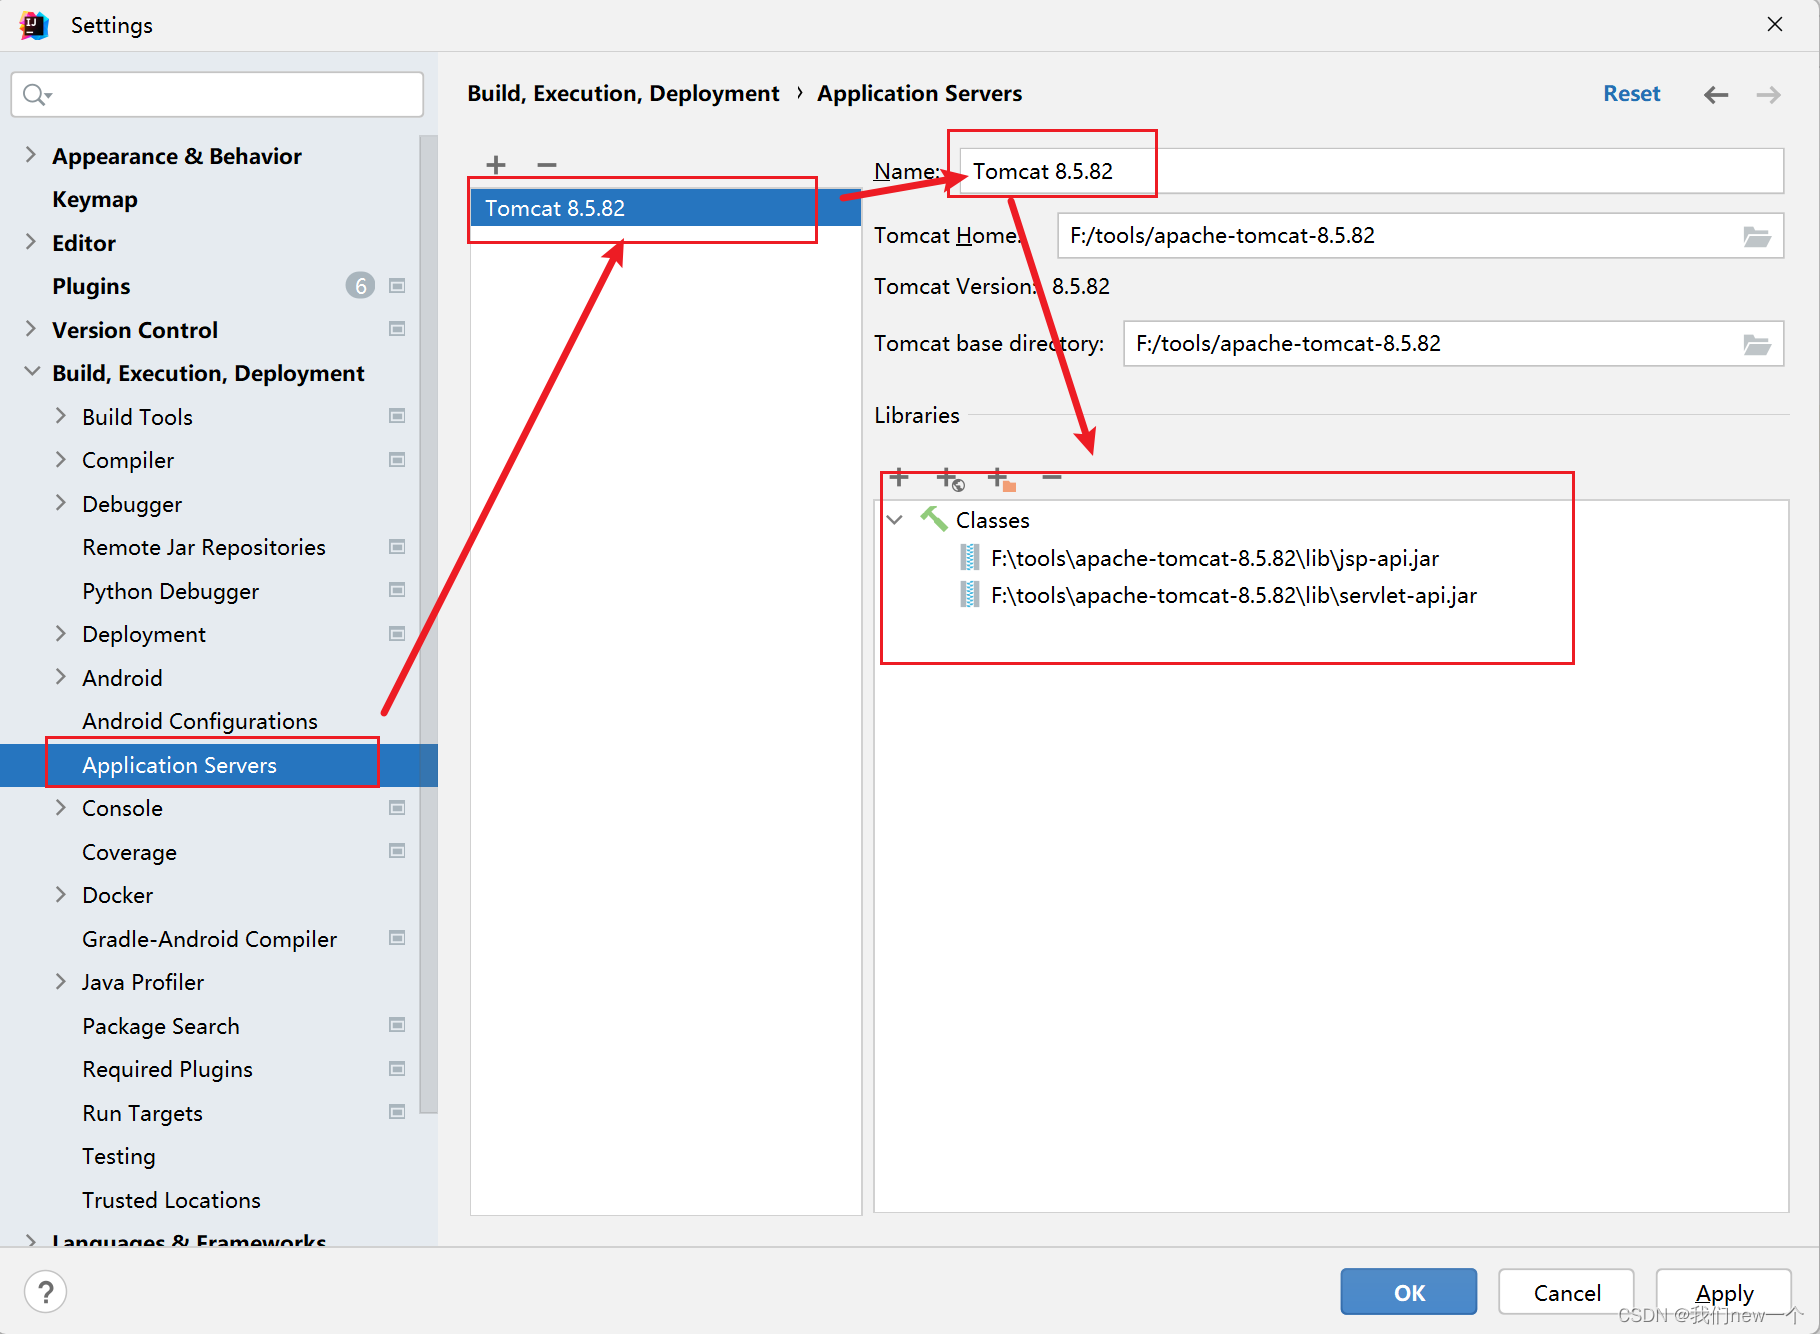Image resolution: width=1820 pixels, height=1334 pixels.
Task: Browse for Tomcat base directory folder
Action: pos(1757,344)
